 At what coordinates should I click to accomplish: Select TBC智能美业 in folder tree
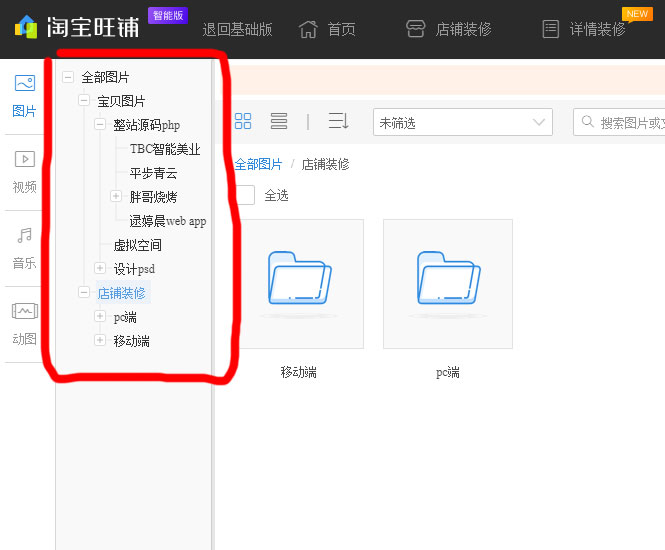[165, 149]
